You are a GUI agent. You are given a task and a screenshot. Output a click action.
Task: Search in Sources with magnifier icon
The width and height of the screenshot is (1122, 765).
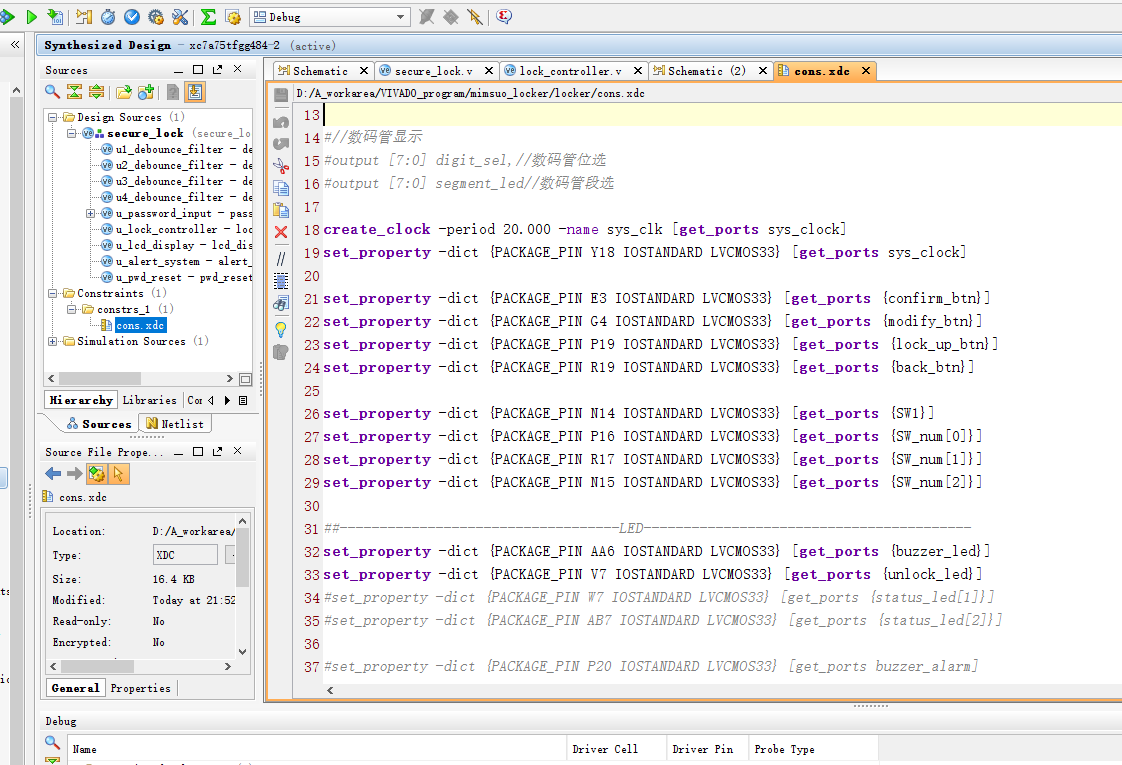[x=52, y=92]
